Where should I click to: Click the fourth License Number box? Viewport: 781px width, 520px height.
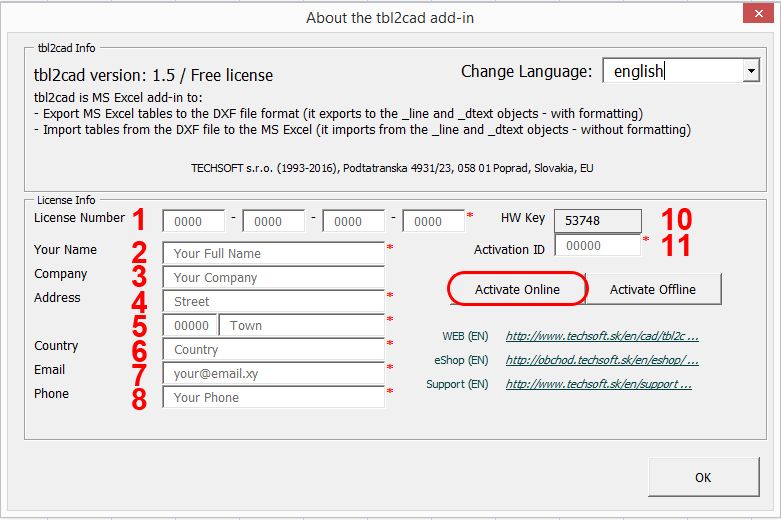pos(433,221)
